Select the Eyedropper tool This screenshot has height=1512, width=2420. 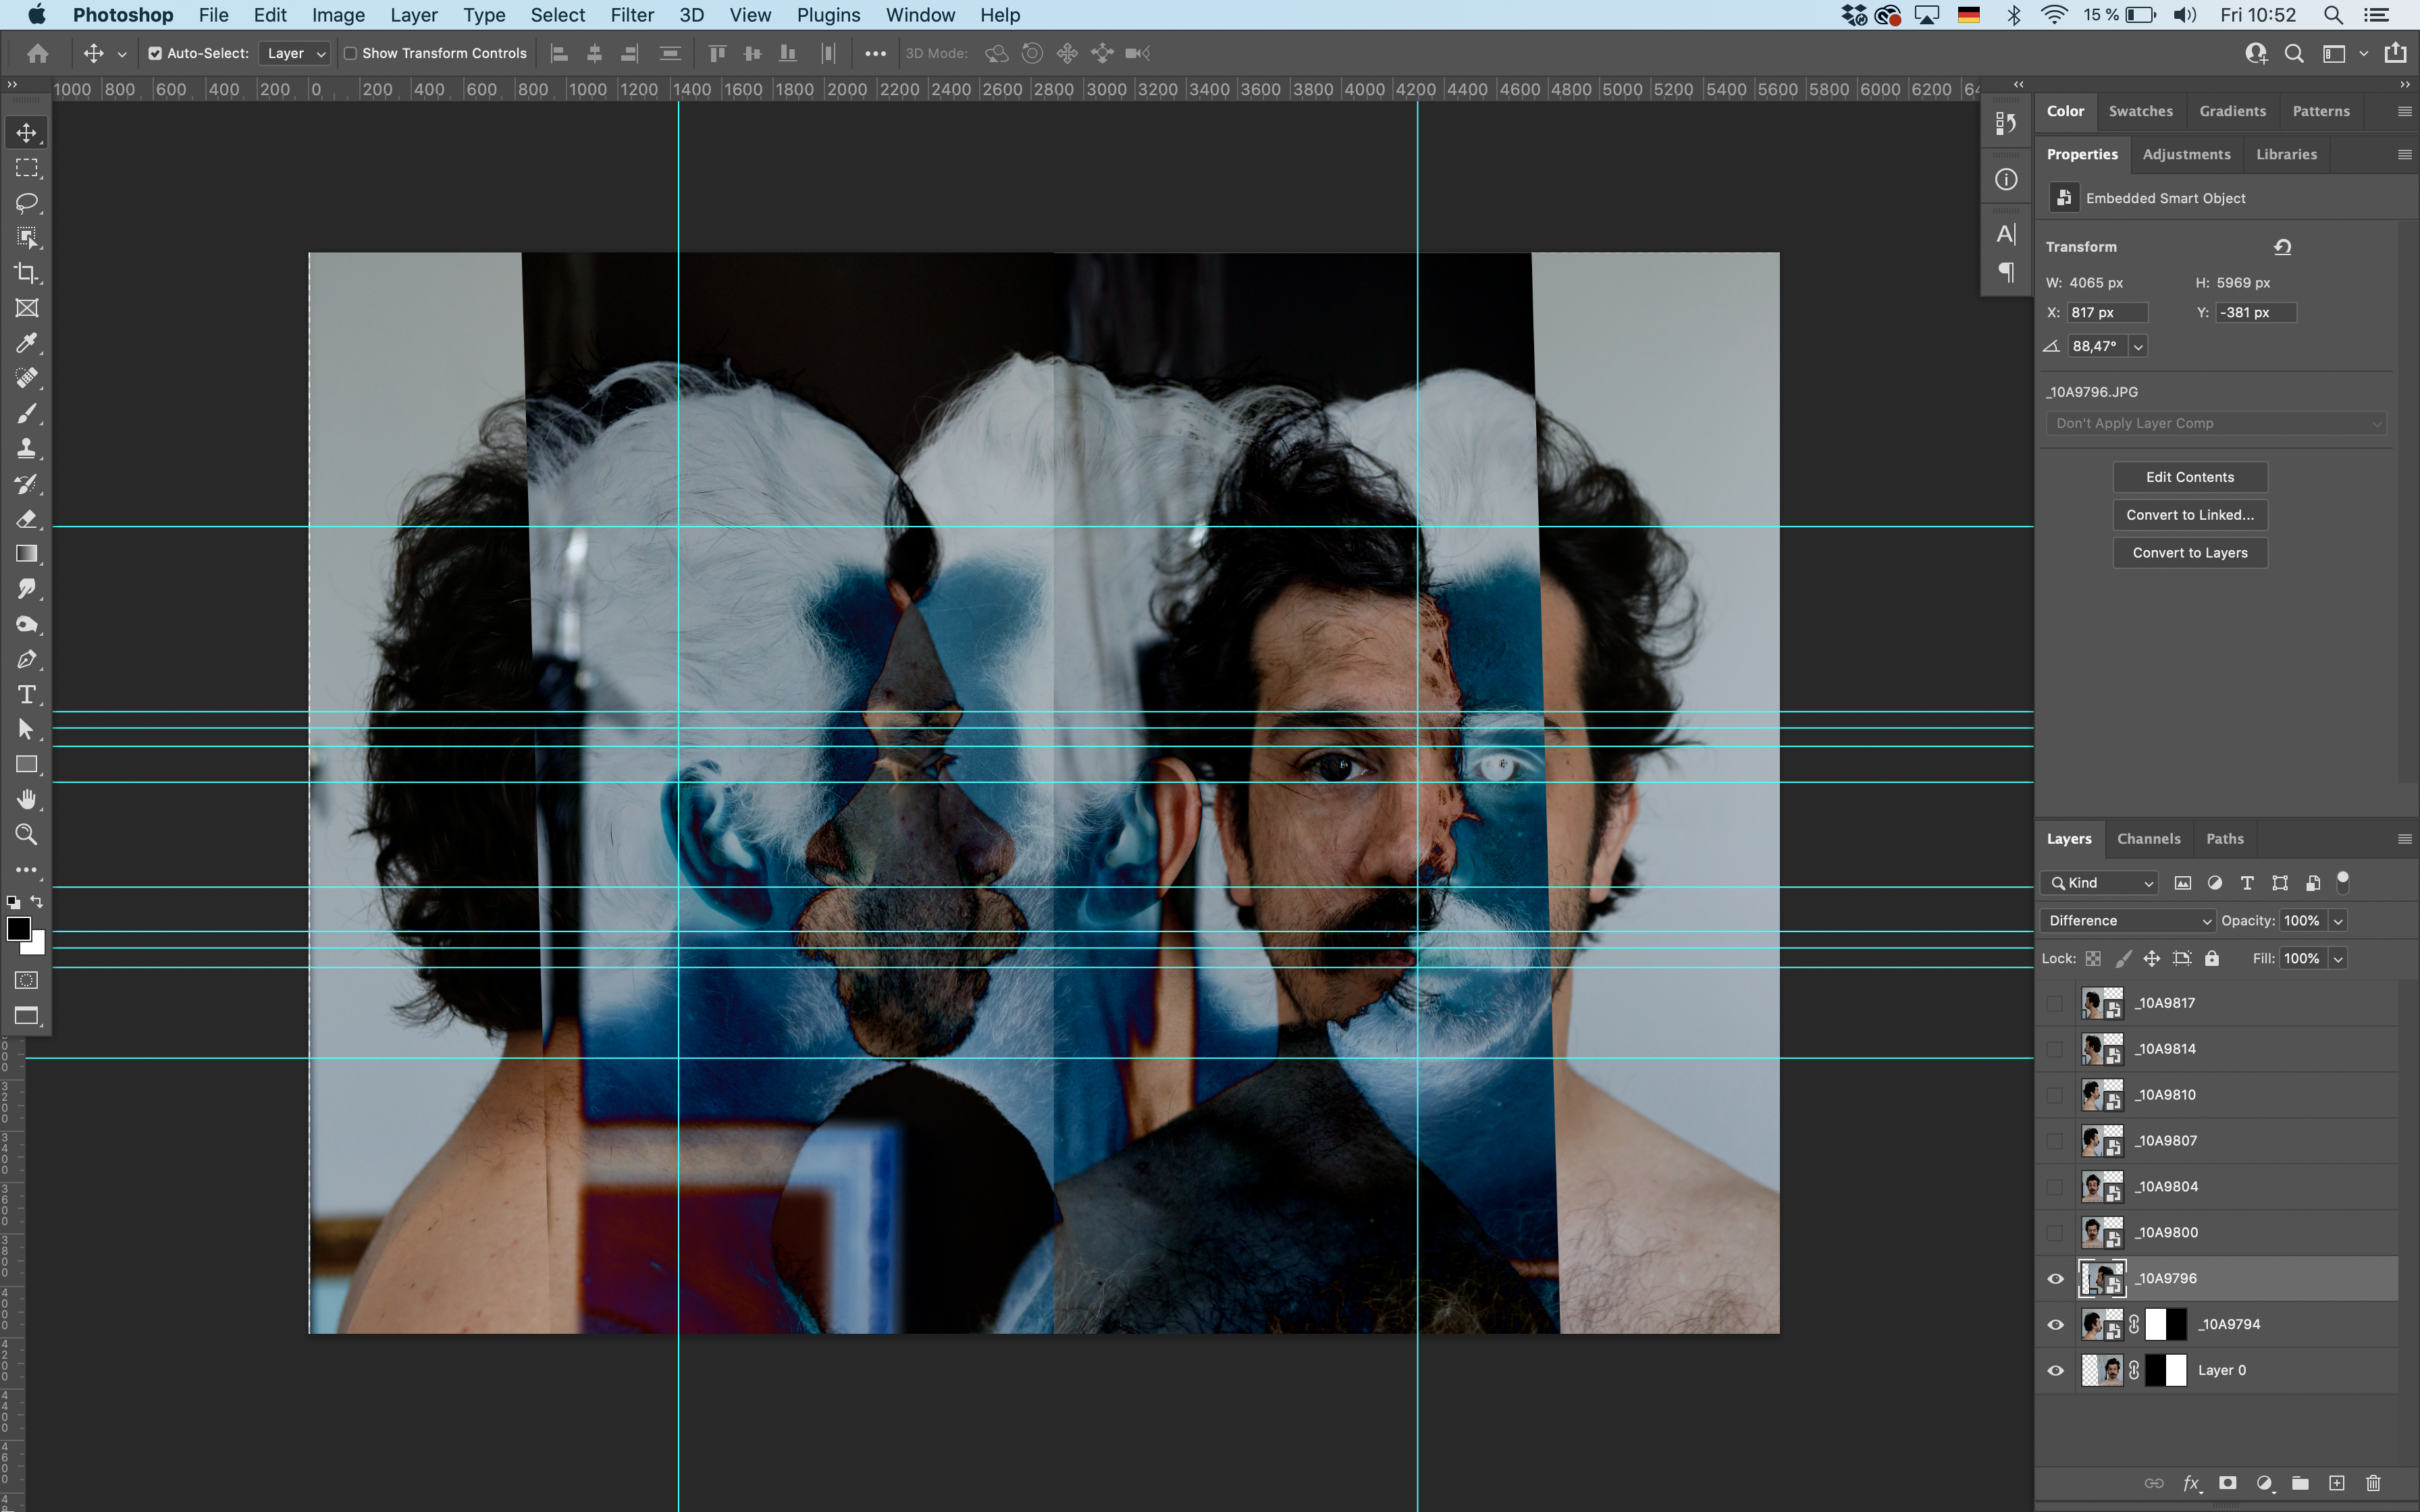(x=27, y=343)
